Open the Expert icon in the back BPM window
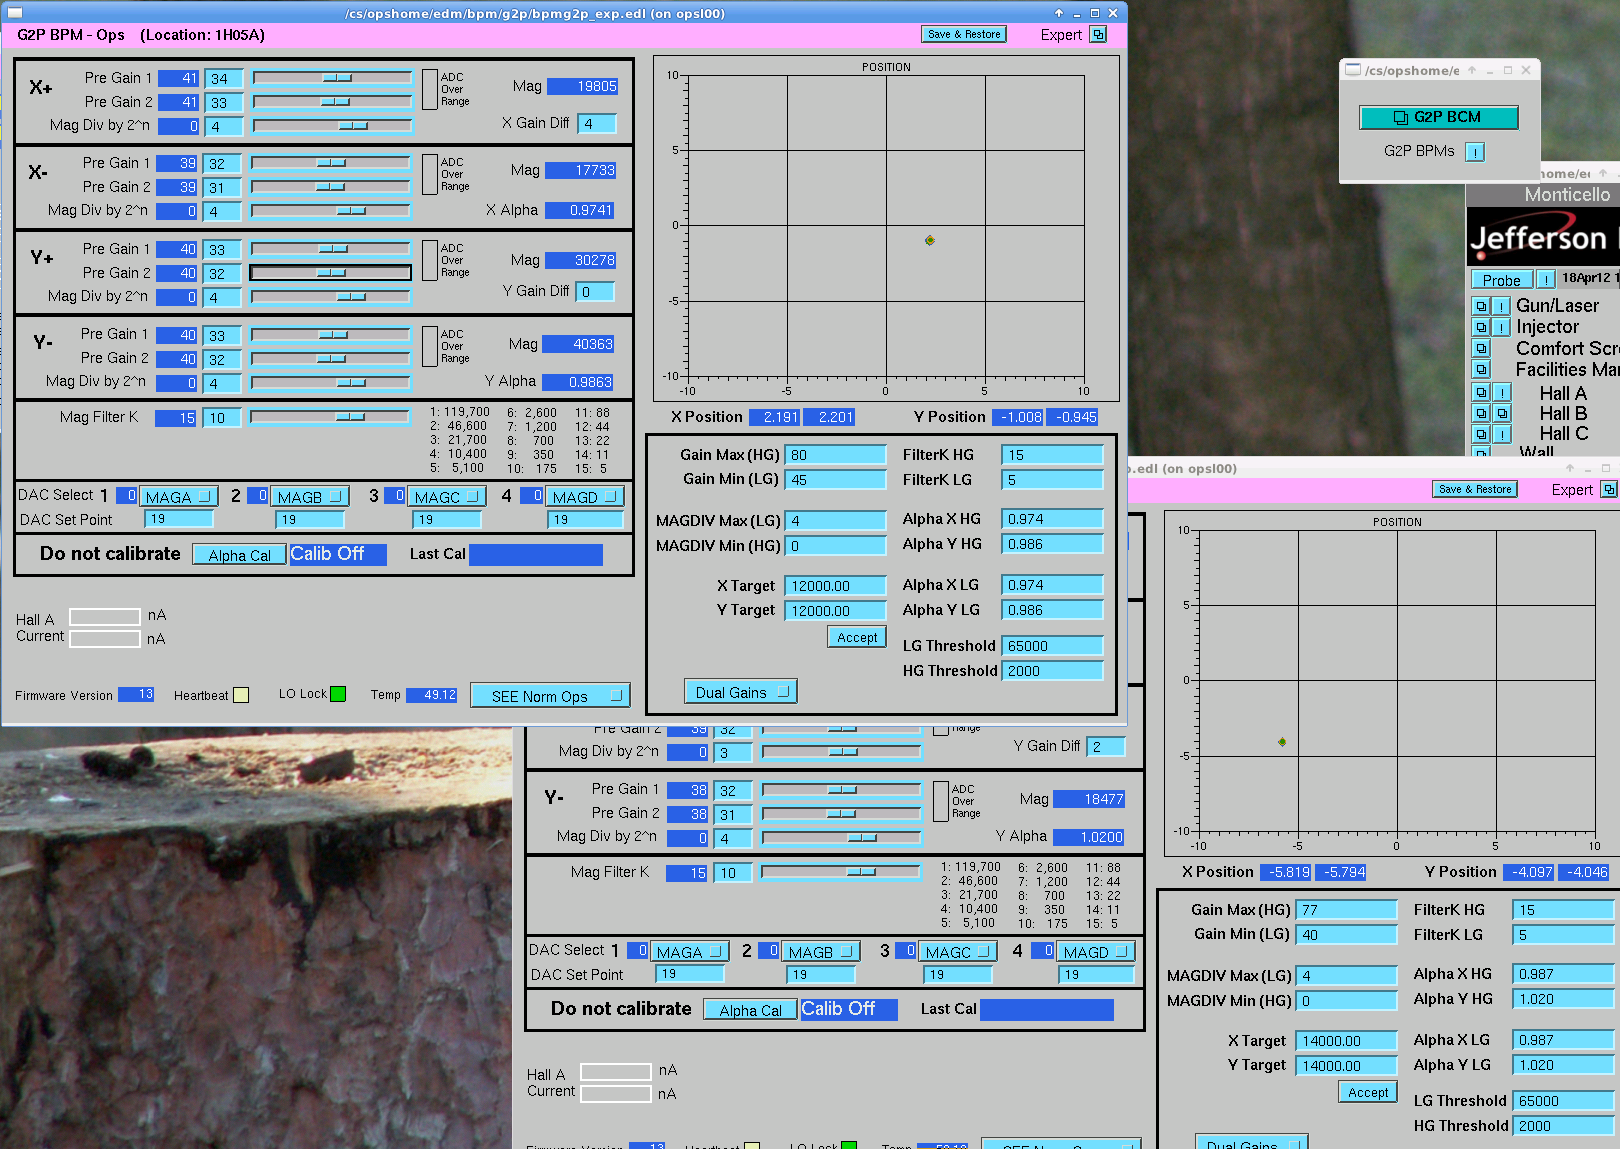This screenshot has width=1620, height=1149. pos(1609,489)
